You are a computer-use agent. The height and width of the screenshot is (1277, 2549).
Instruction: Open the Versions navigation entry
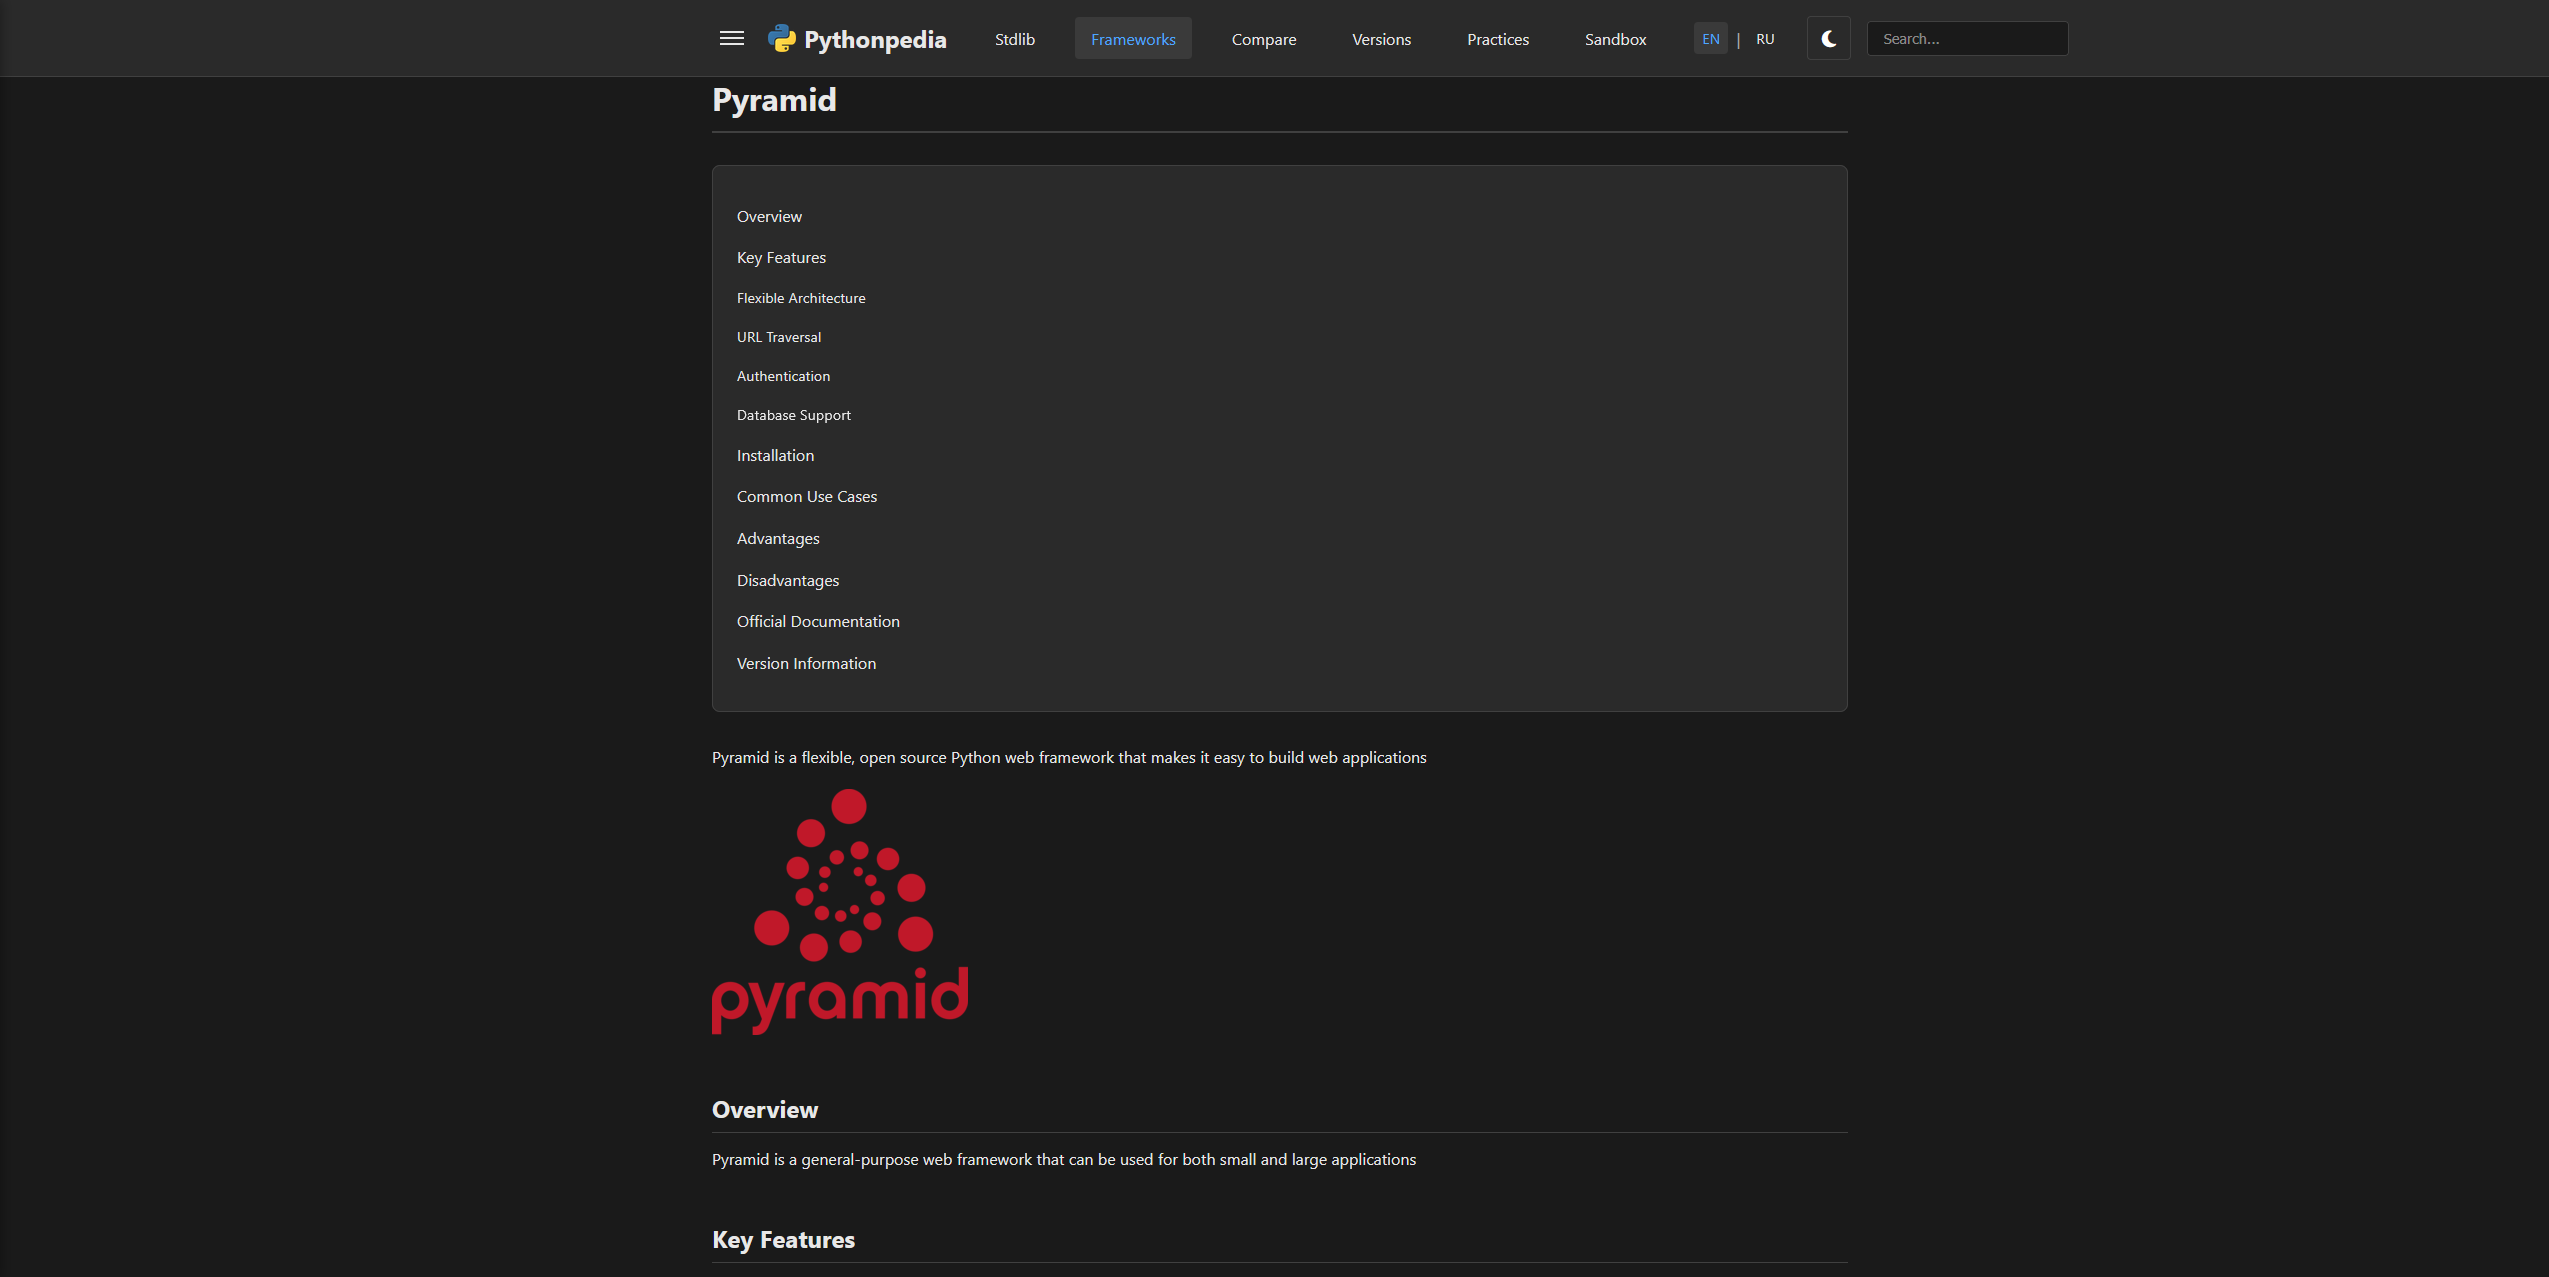tap(1381, 39)
